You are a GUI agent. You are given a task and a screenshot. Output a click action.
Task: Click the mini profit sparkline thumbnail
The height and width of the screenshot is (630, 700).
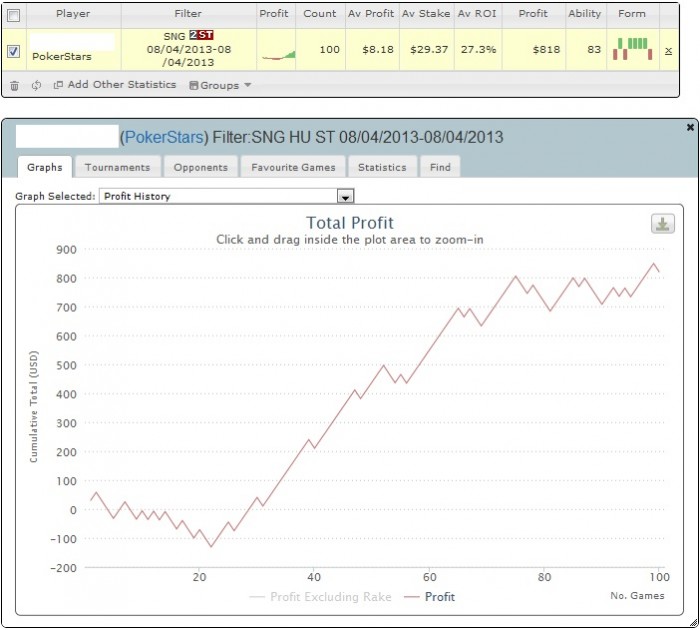(x=279, y=55)
